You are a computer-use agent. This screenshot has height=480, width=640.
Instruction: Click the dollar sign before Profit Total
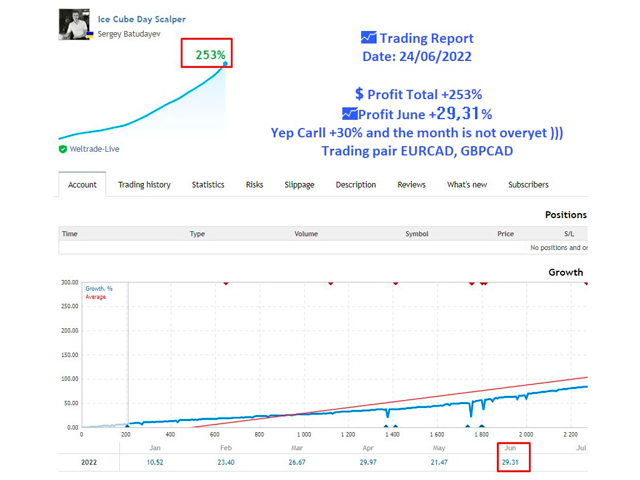coord(359,94)
